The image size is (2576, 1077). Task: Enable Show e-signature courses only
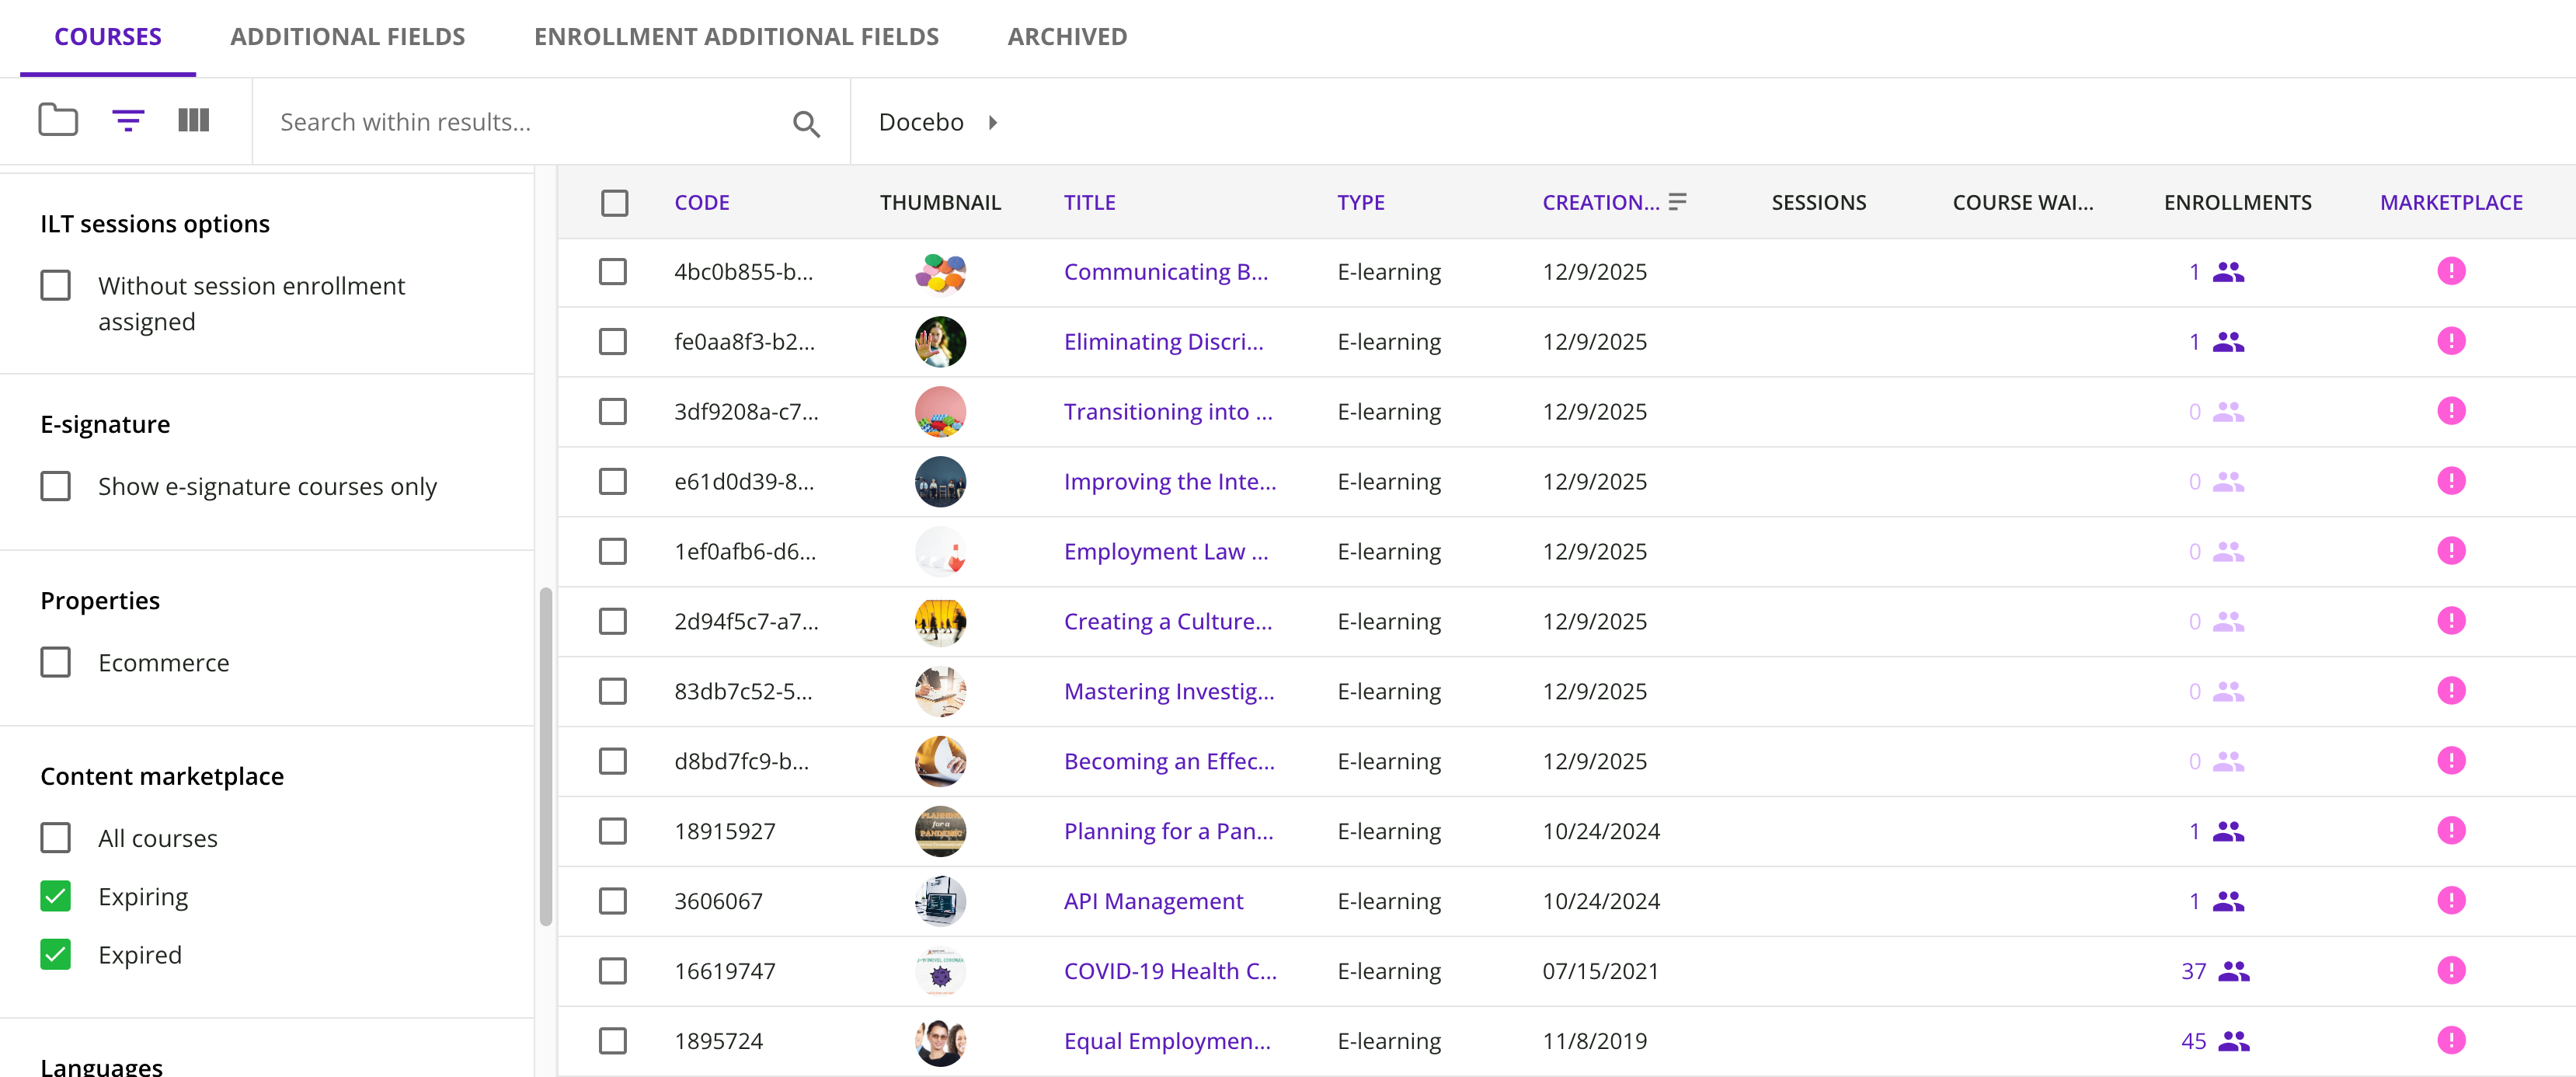(x=56, y=487)
